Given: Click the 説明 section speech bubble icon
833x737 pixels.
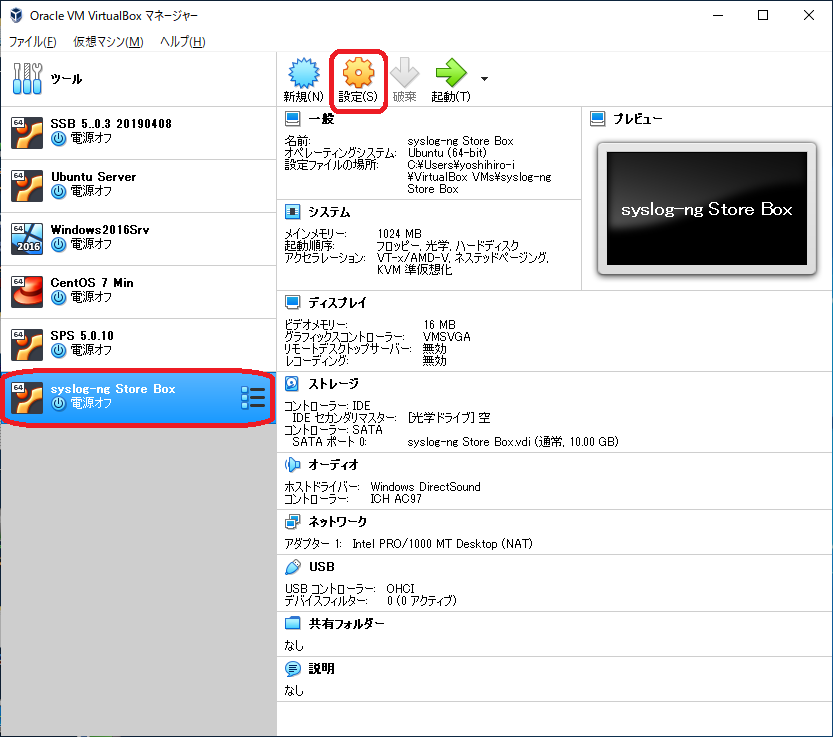Looking at the screenshot, I should [x=293, y=668].
